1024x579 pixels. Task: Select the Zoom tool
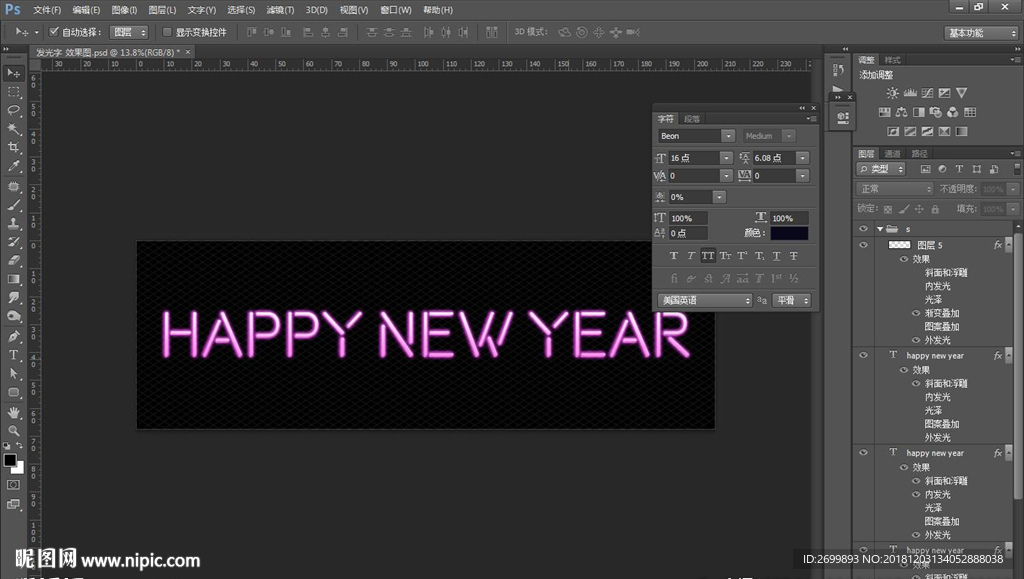[x=13, y=431]
